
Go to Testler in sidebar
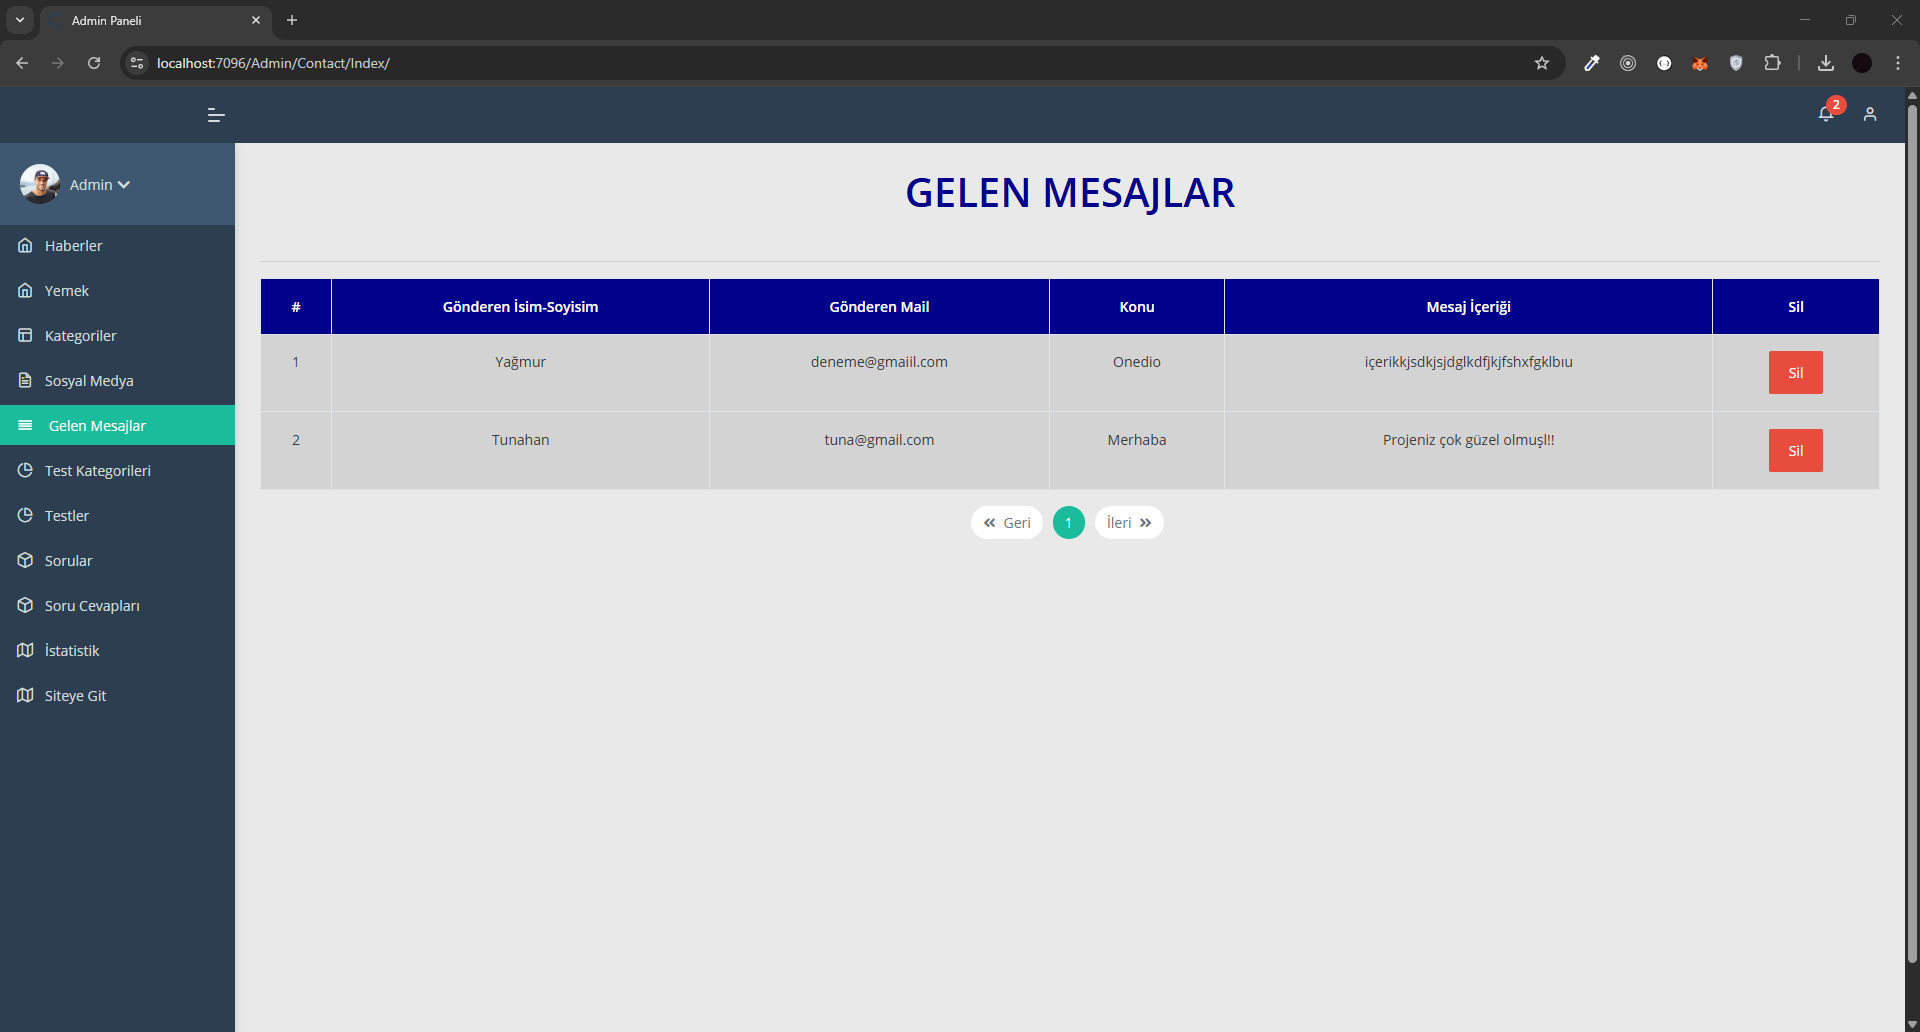pyautogui.click(x=67, y=516)
